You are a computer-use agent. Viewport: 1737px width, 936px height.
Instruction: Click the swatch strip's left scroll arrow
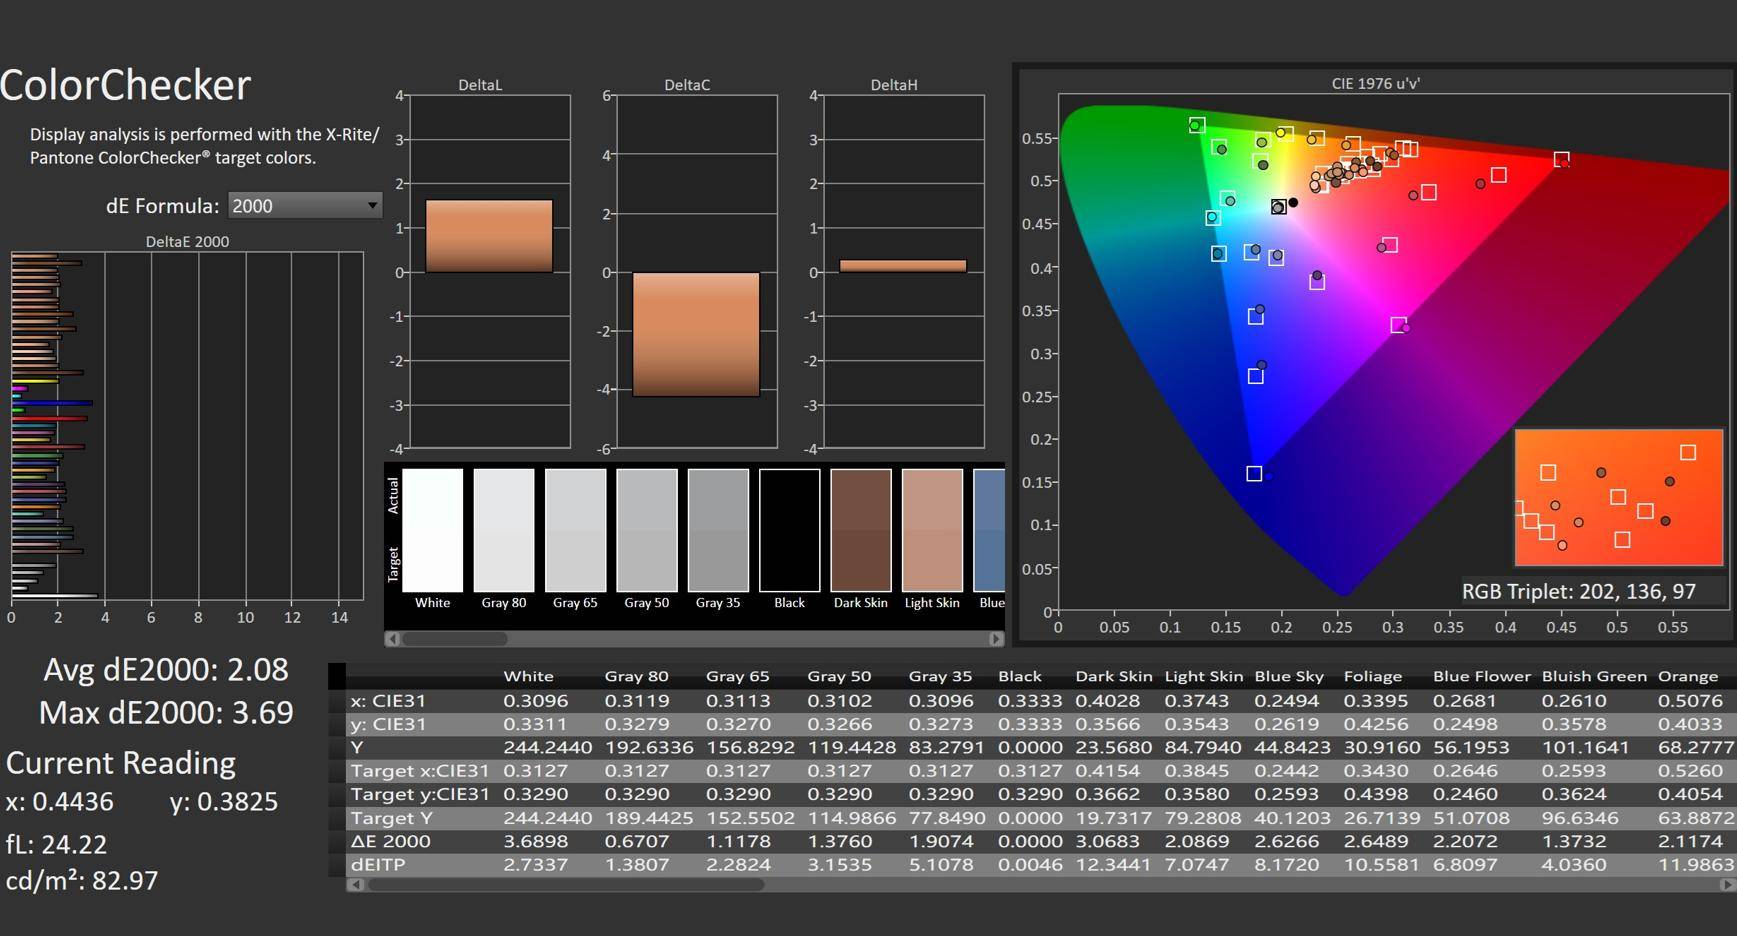[x=393, y=639]
